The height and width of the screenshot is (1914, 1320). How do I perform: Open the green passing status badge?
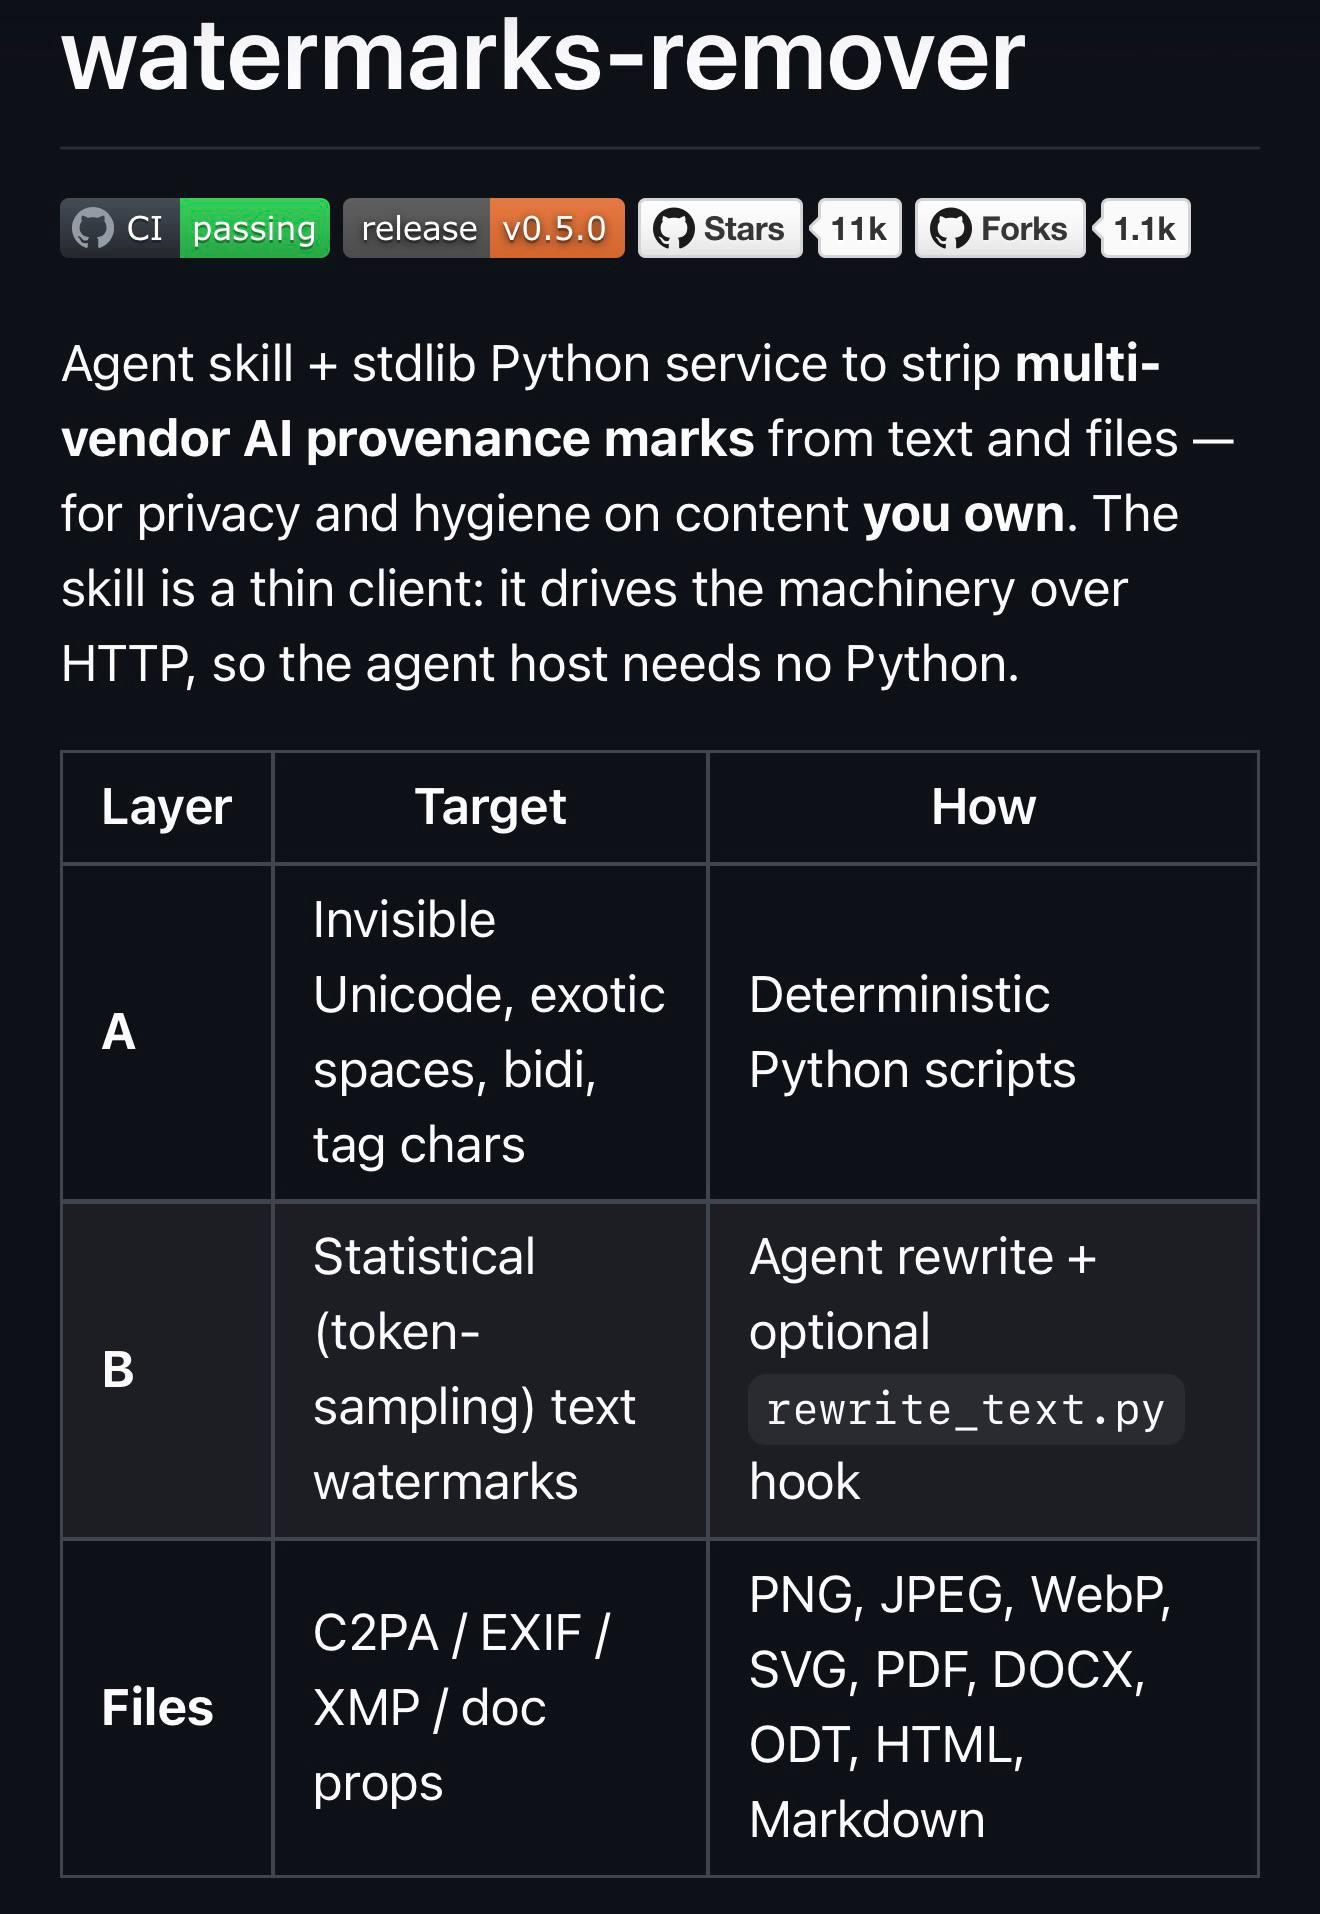point(254,228)
